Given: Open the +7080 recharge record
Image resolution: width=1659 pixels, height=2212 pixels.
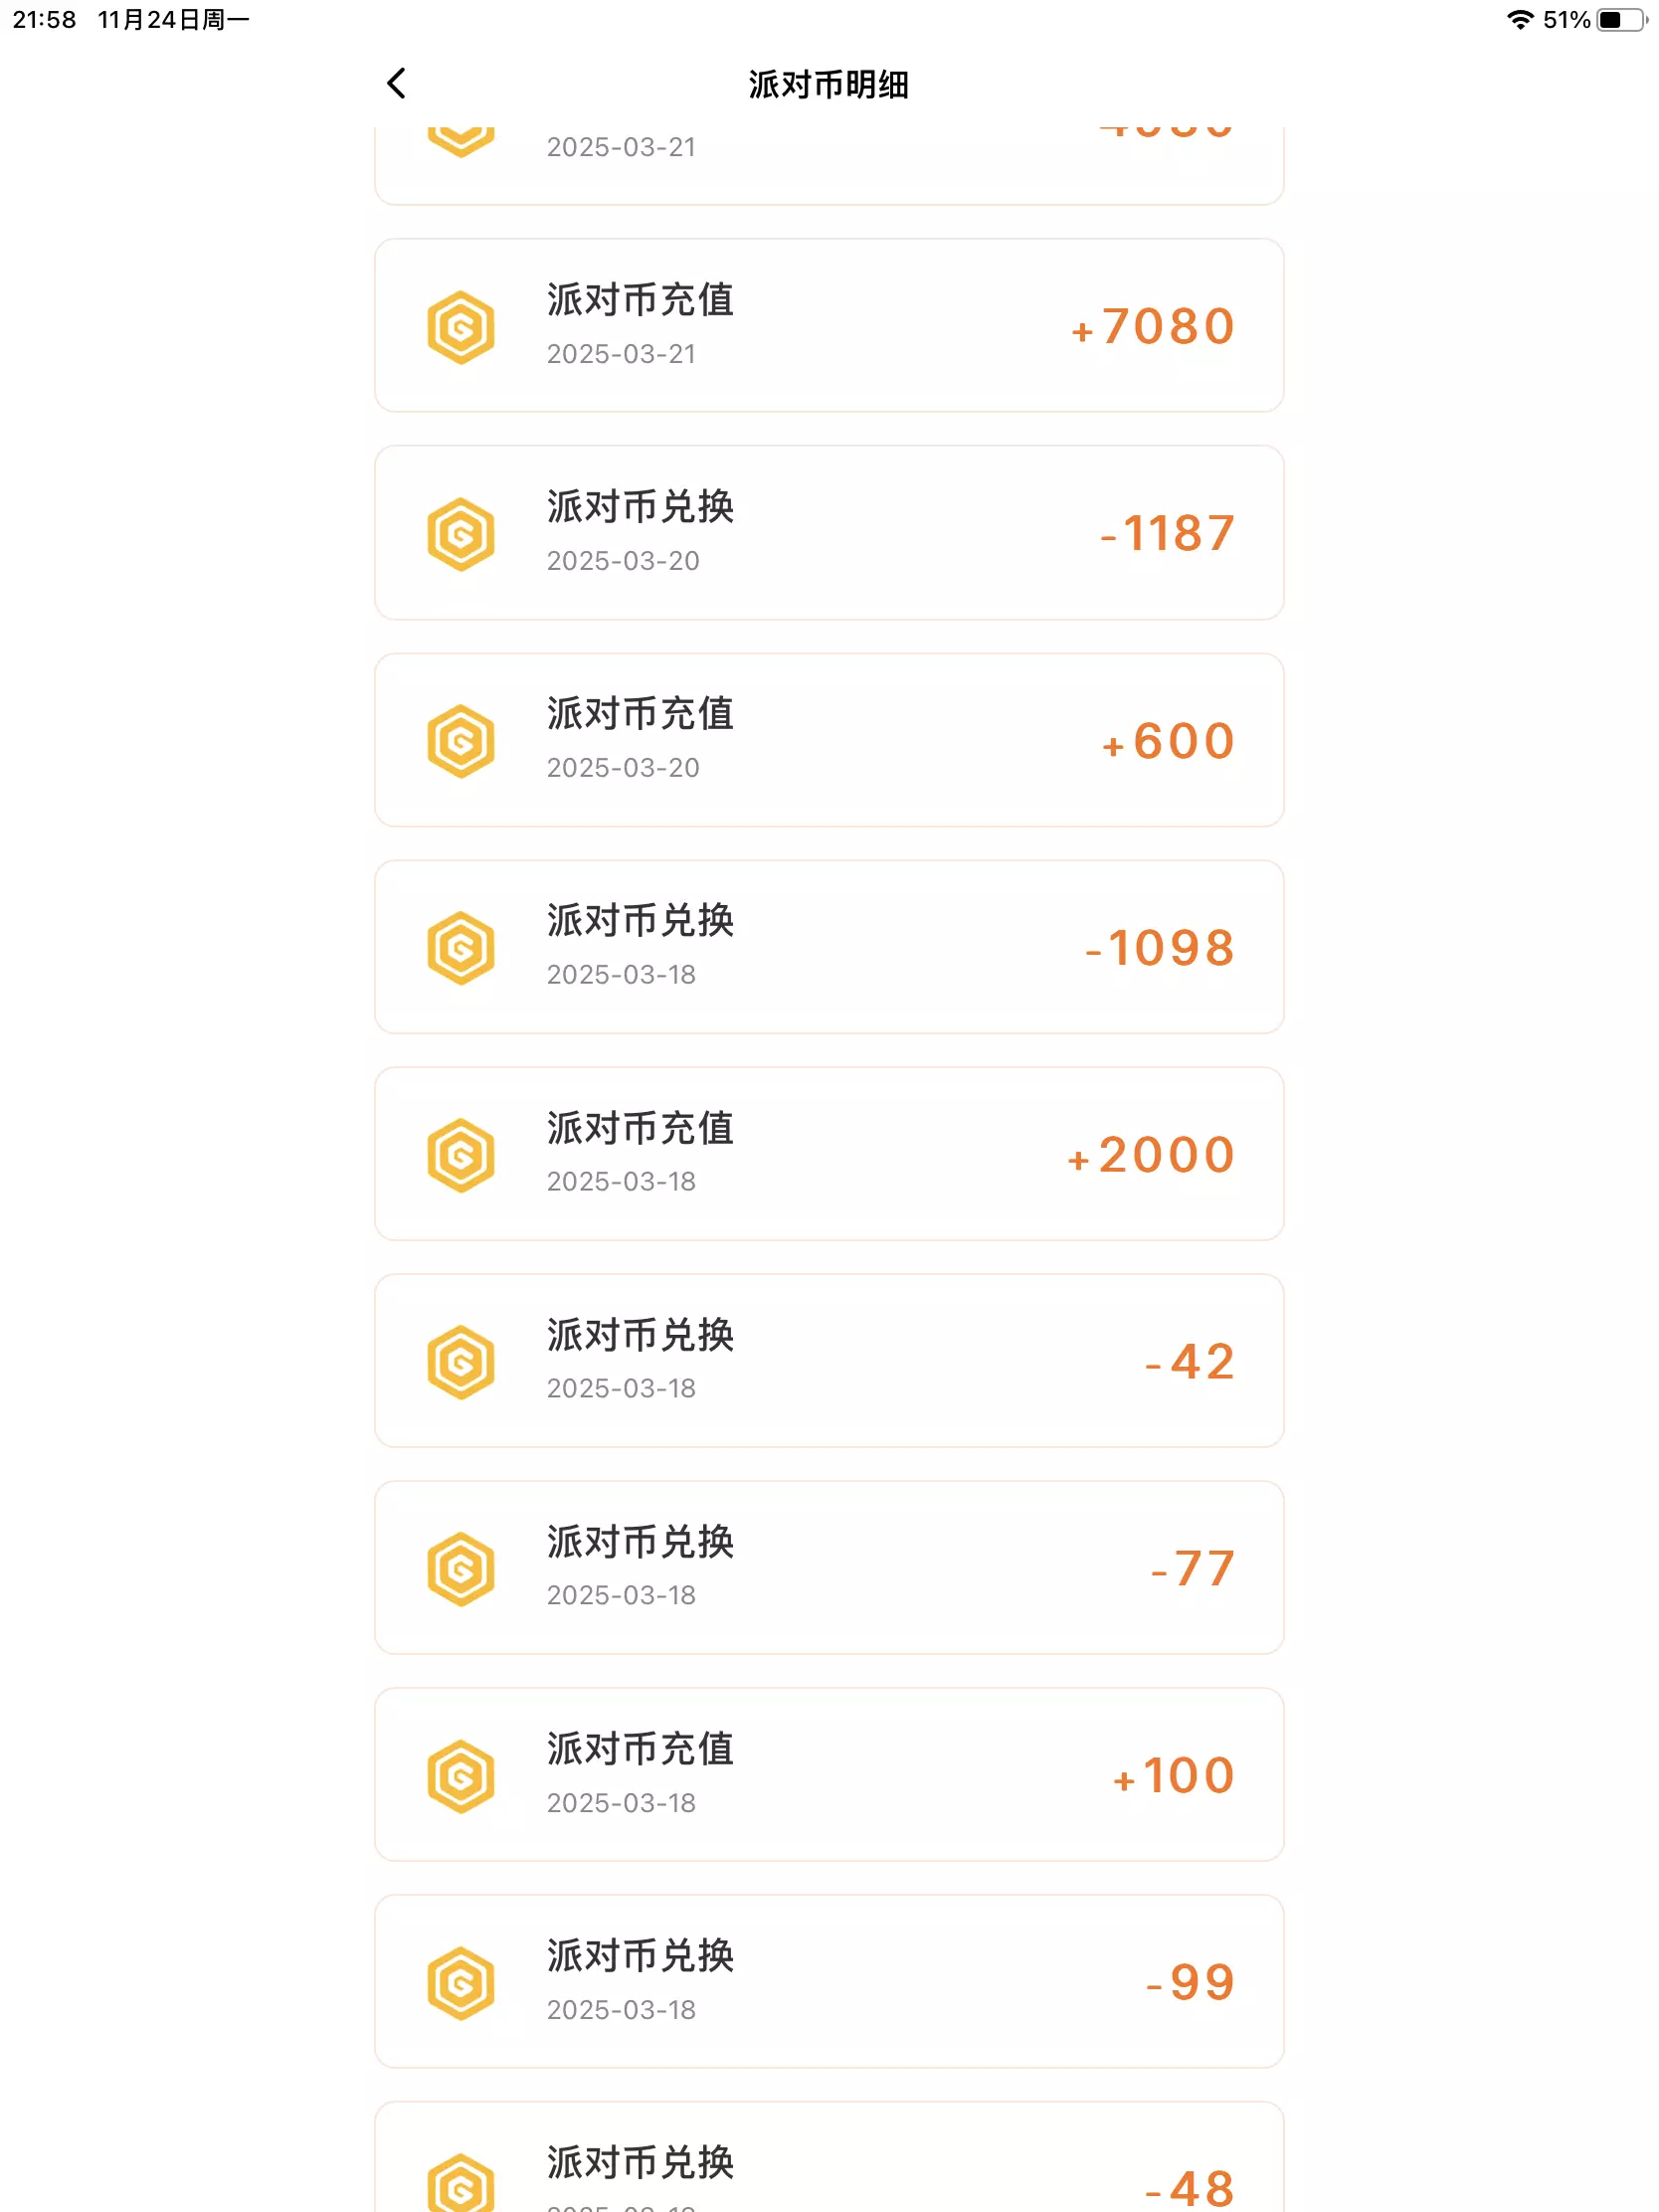Looking at the screenshot, I should coord(828,325).
